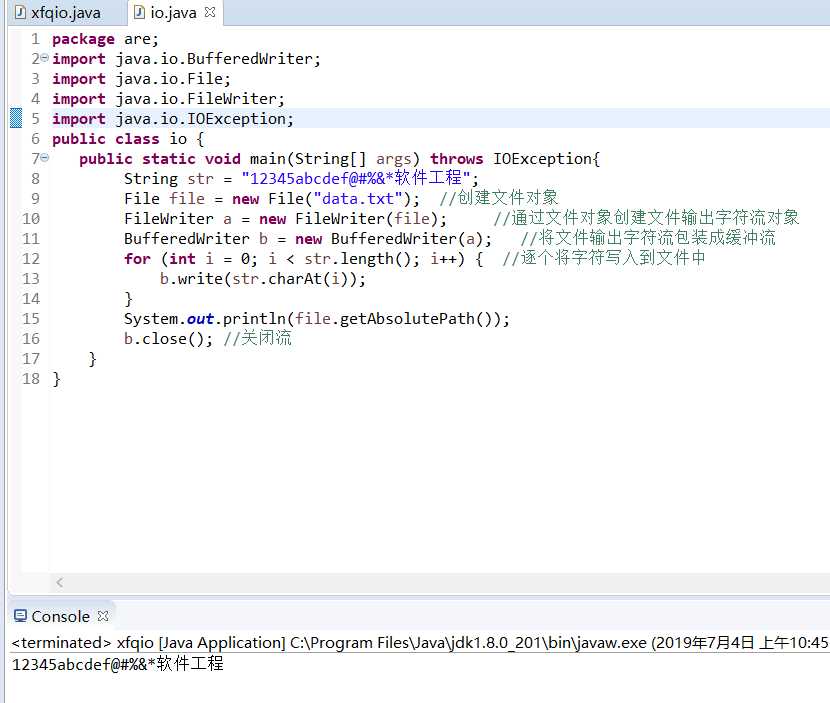
Task: Click 'new FileWriter(file)' on line 10
Action: pos(348,219)
